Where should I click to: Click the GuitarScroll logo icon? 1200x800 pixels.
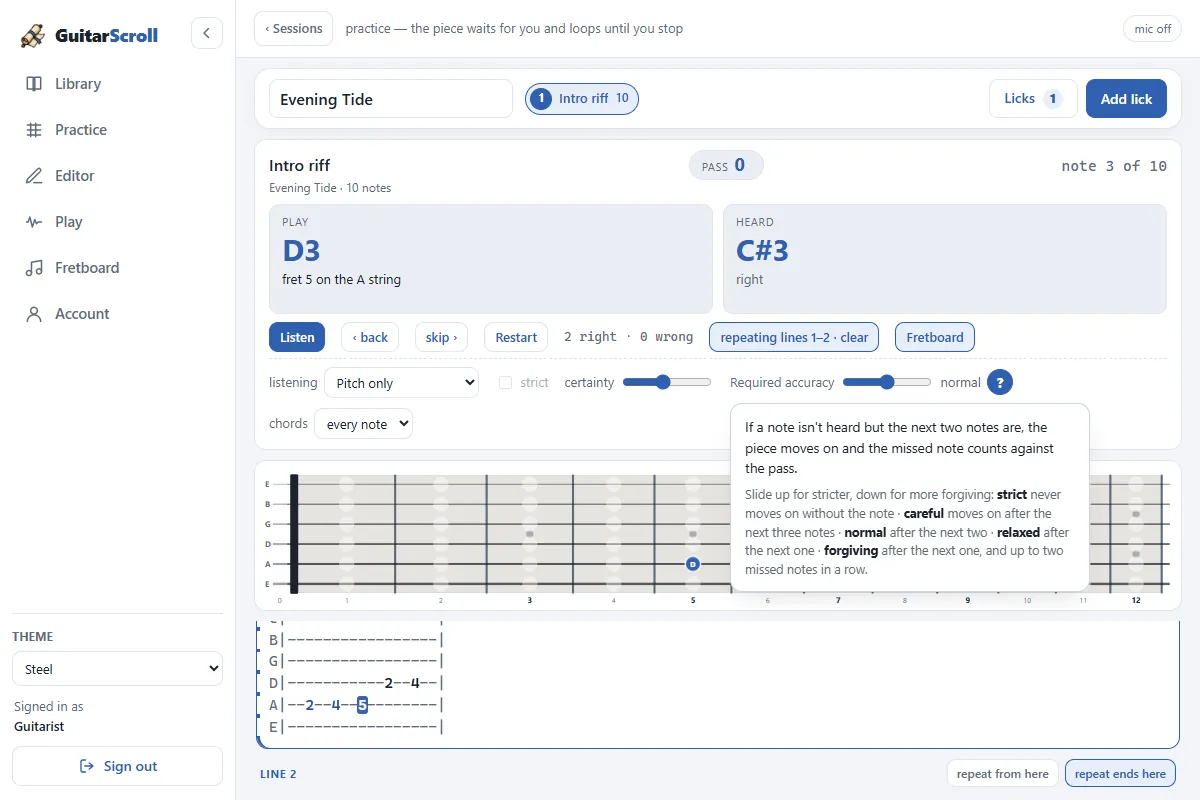(x=33, y=36)
